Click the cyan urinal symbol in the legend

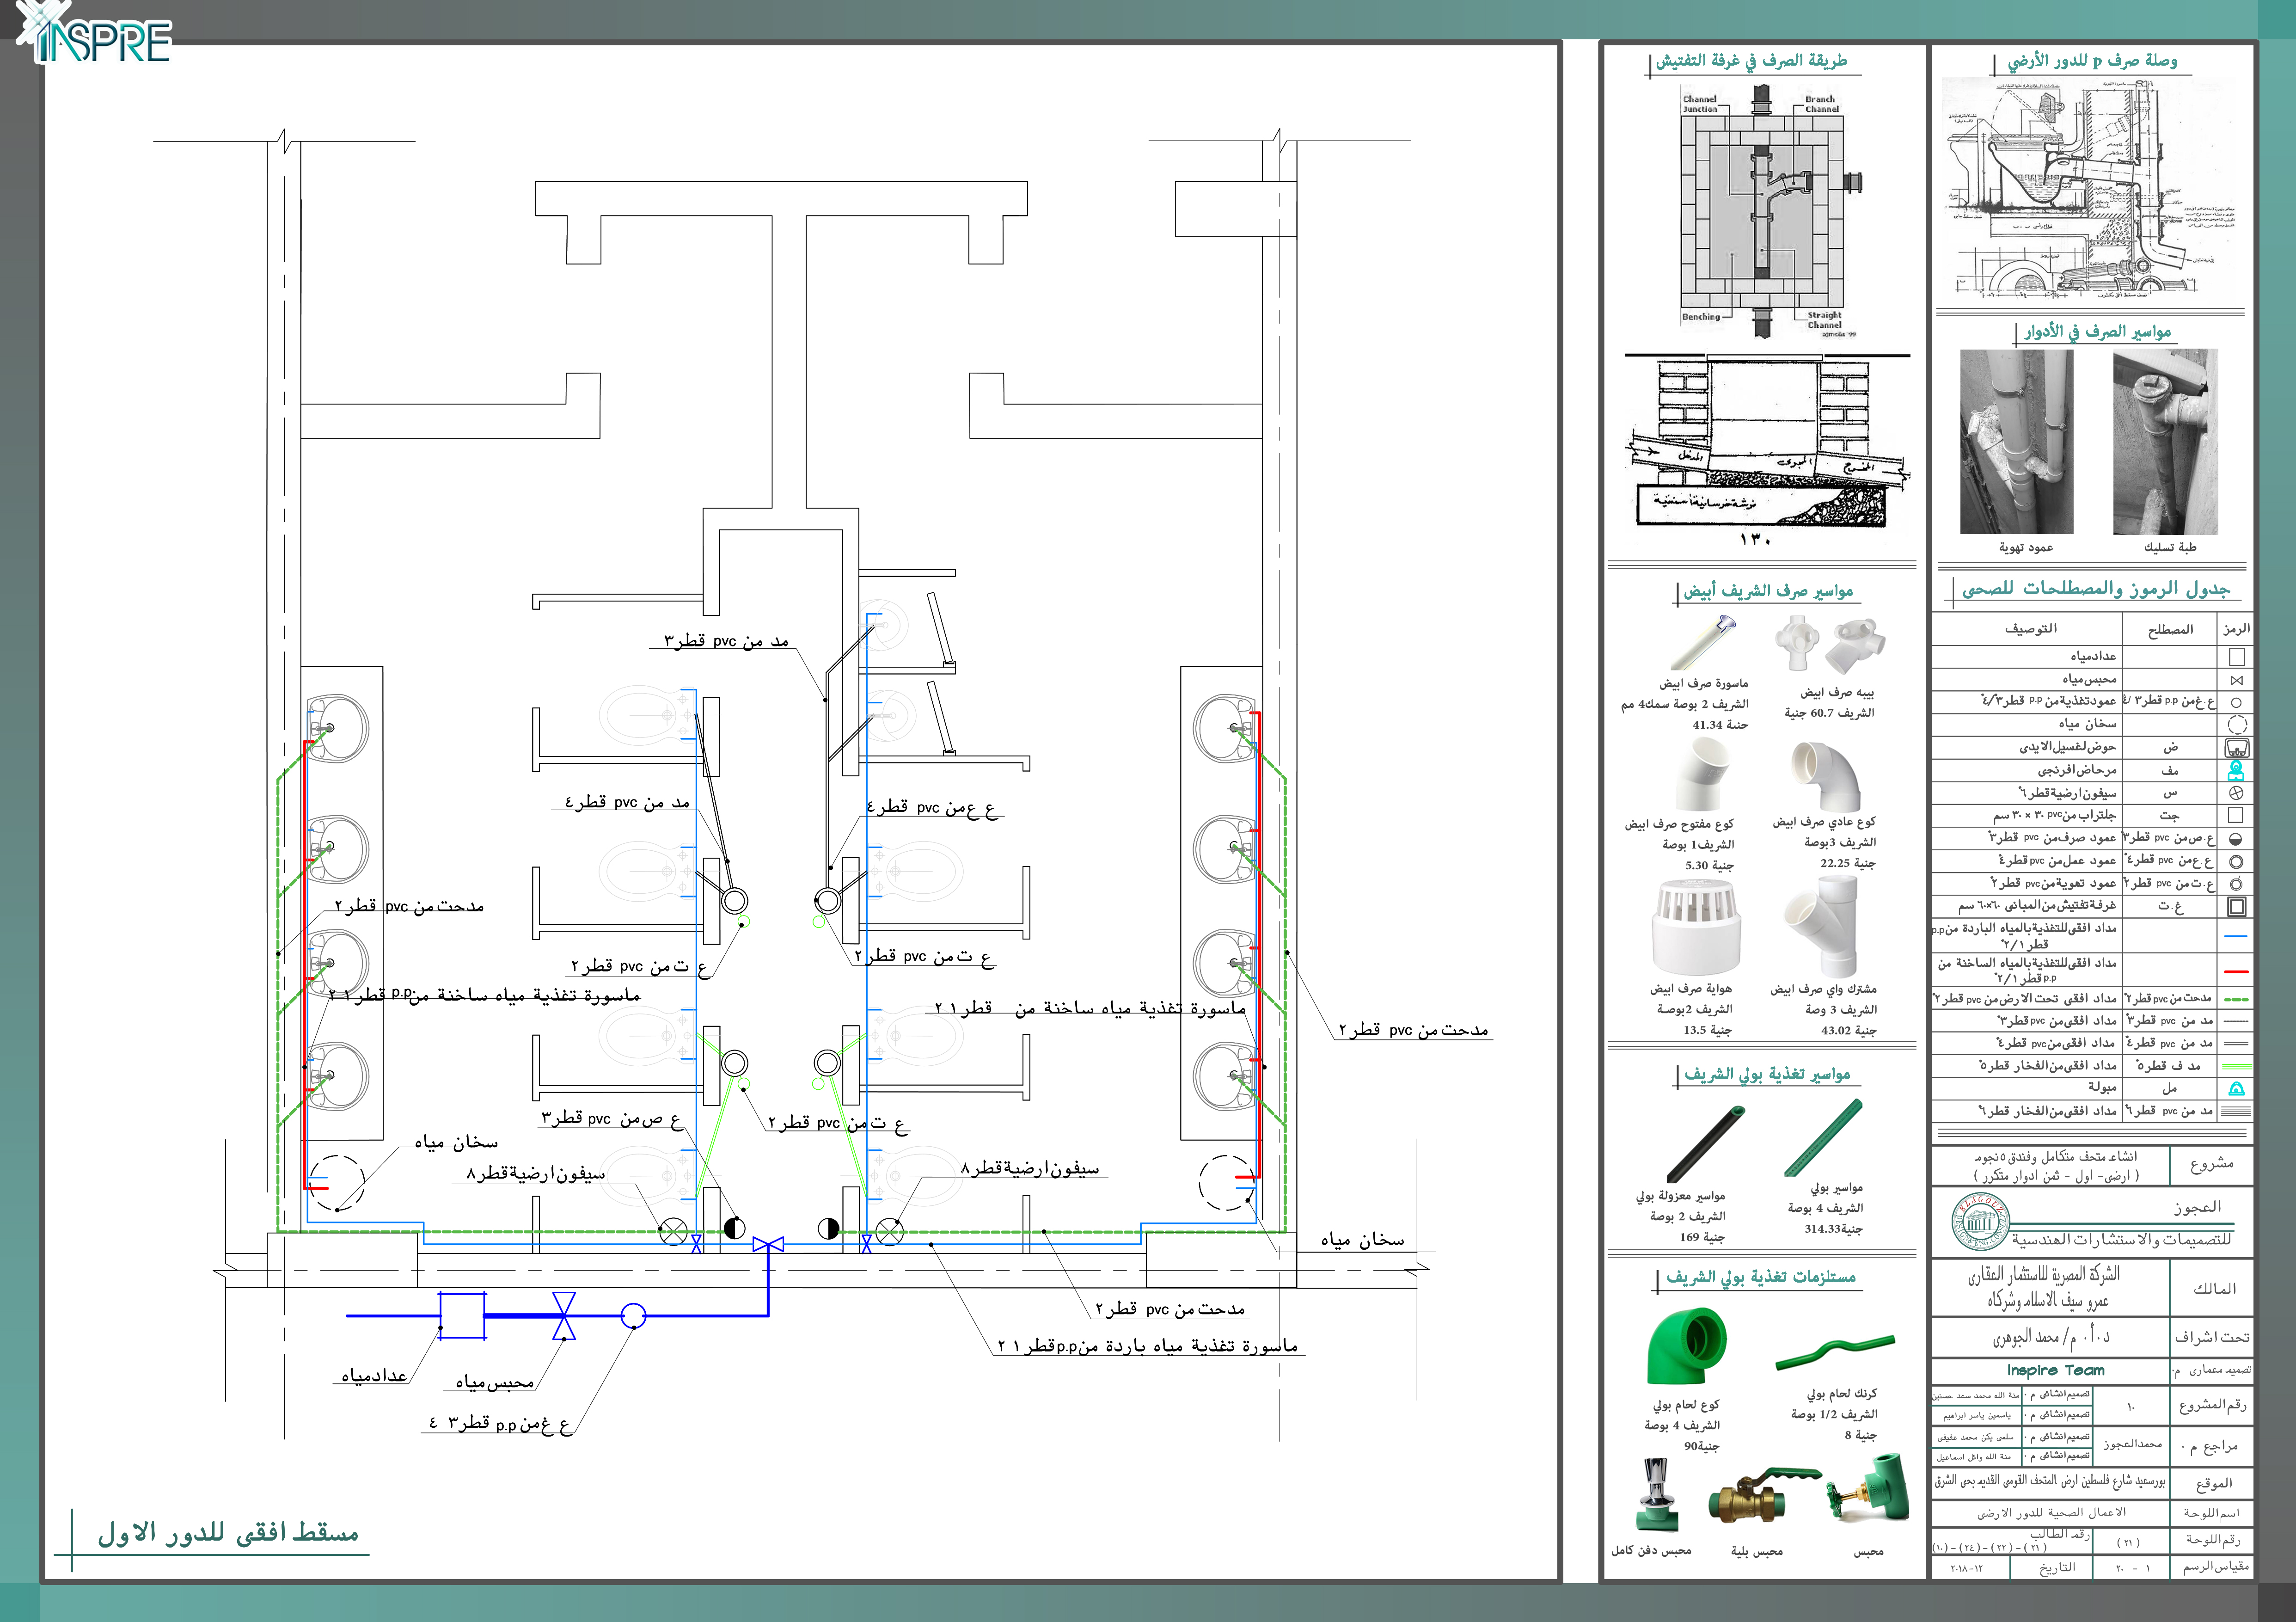(x=2237, y=1089)
